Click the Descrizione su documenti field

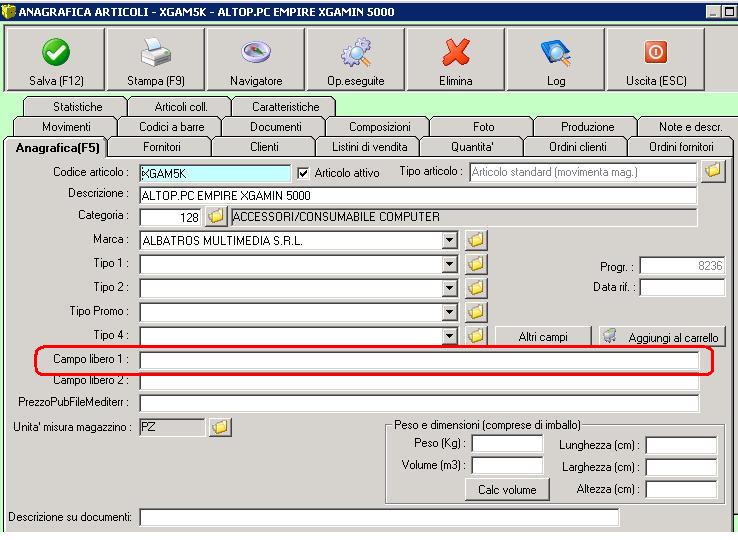379,517
